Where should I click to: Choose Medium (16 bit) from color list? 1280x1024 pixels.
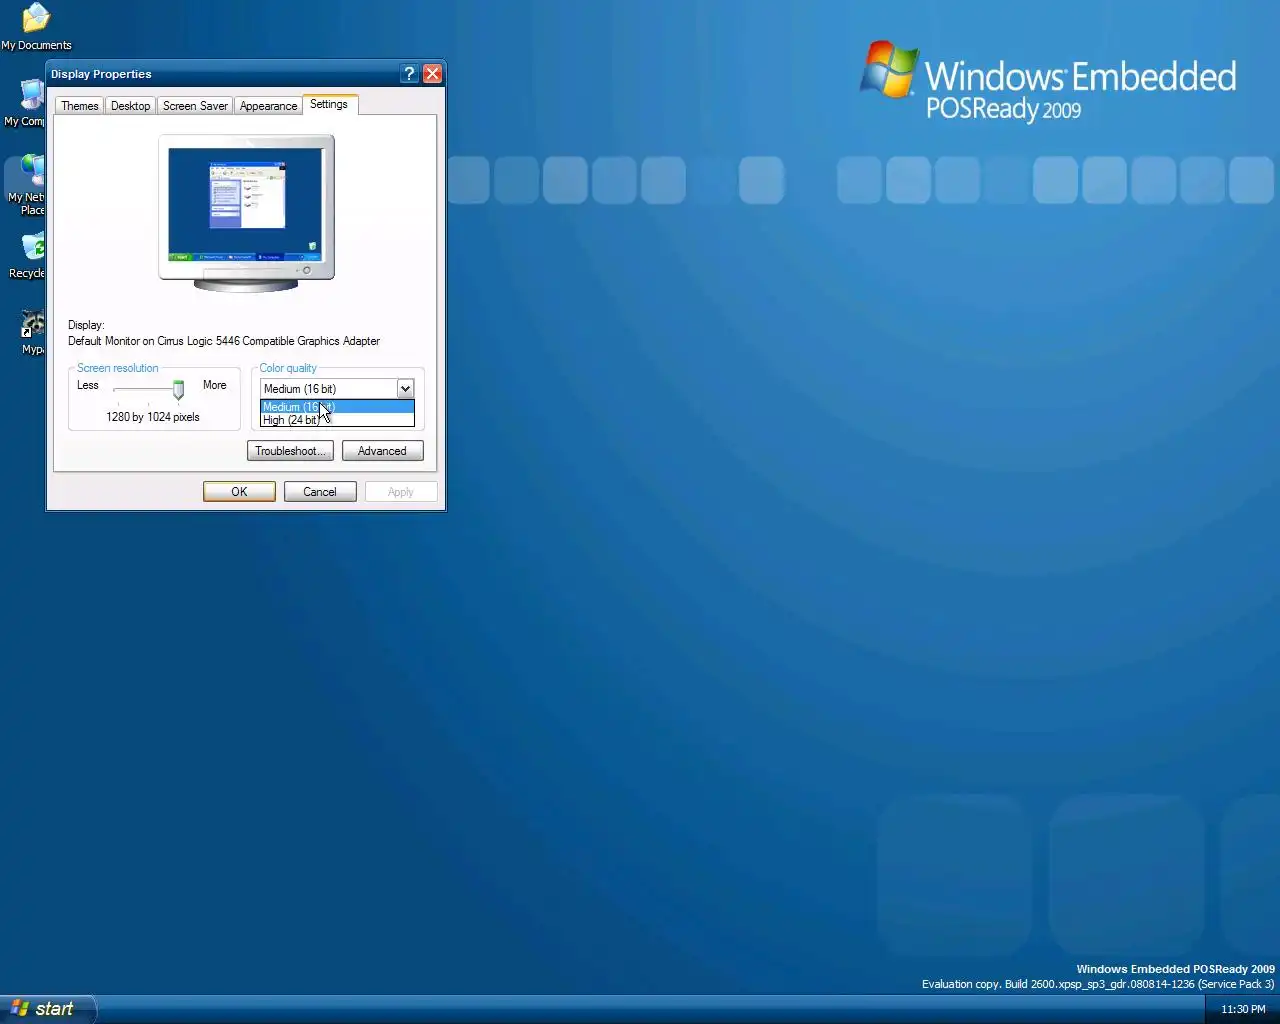337,407
